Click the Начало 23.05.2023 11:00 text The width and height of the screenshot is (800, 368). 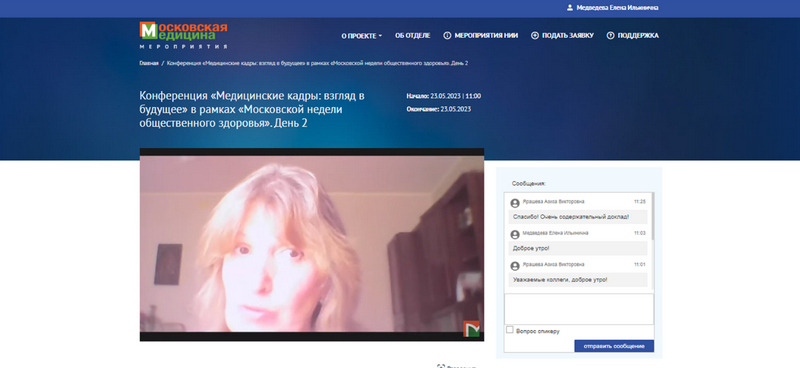click(x=443, y=96)
